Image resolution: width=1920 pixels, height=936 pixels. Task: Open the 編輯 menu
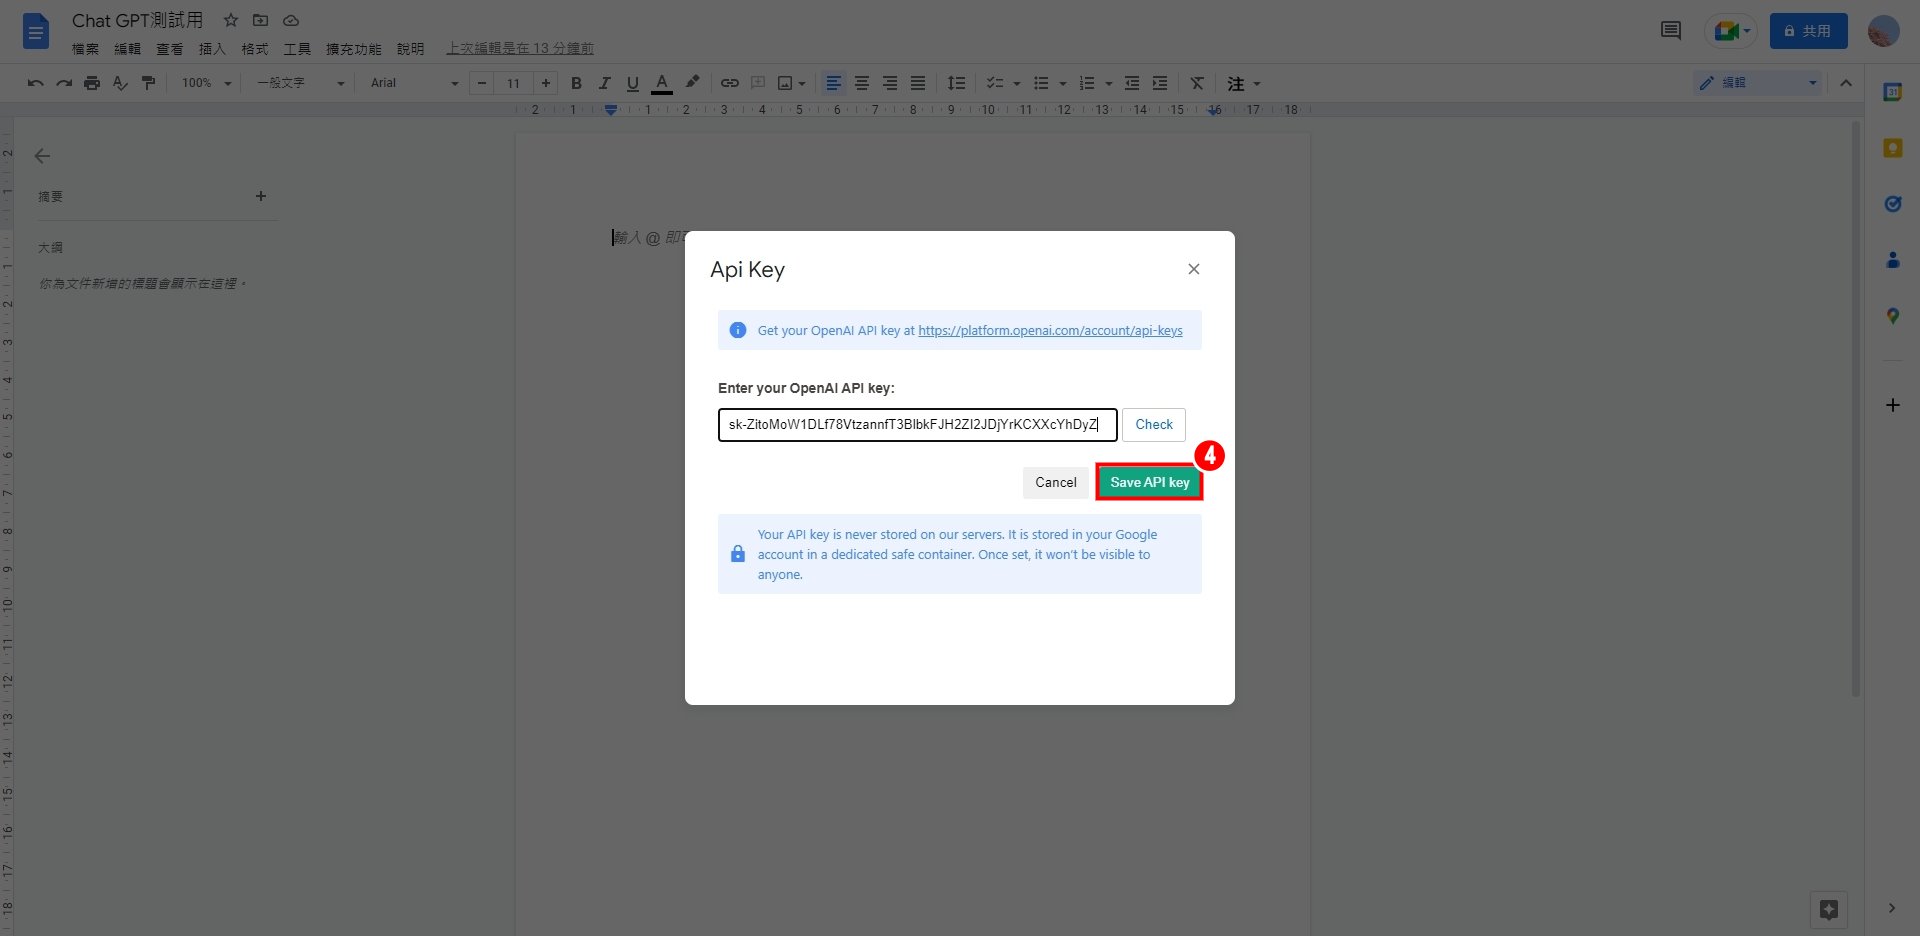pyautogui.click(x=127, y=48)
